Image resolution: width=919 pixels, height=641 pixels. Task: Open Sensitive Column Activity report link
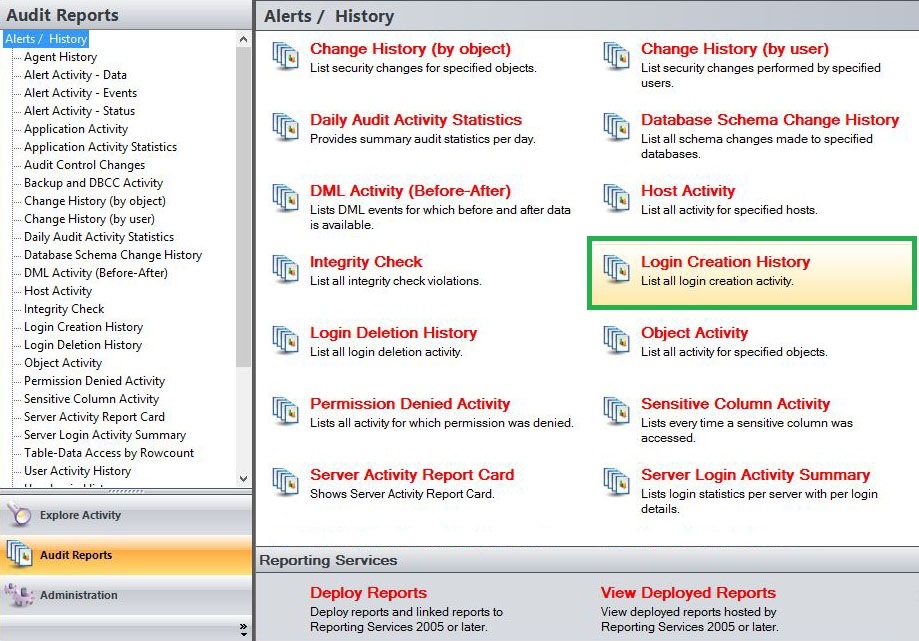pyautogui.click(x=735, y=403)
